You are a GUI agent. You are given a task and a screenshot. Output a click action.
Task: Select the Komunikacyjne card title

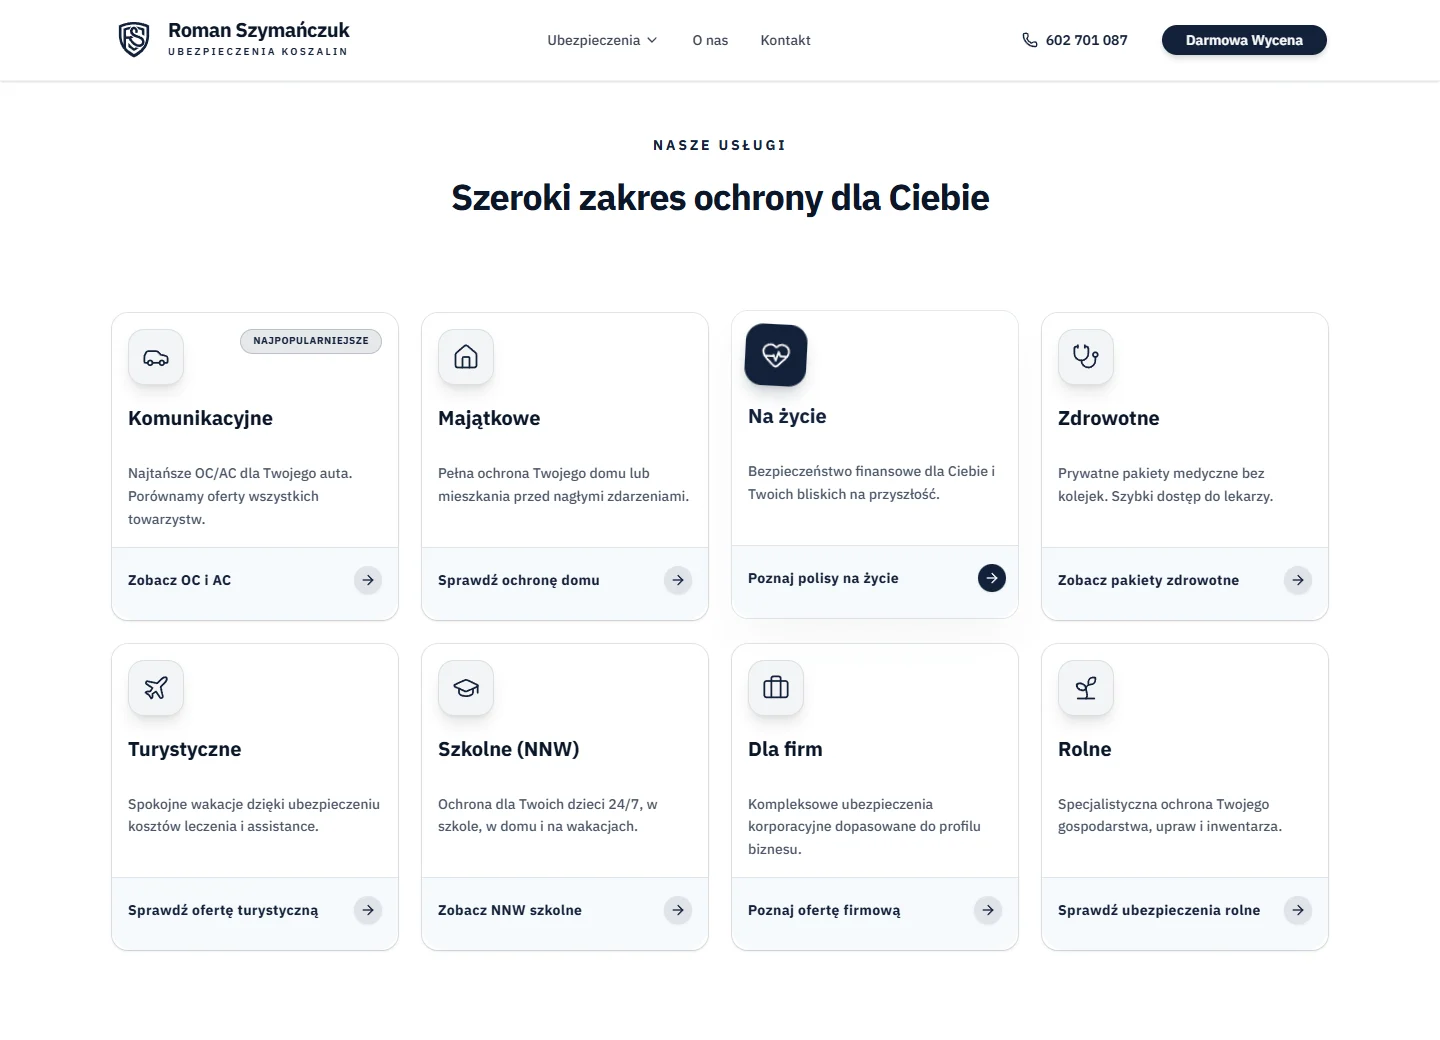point(200,418)
